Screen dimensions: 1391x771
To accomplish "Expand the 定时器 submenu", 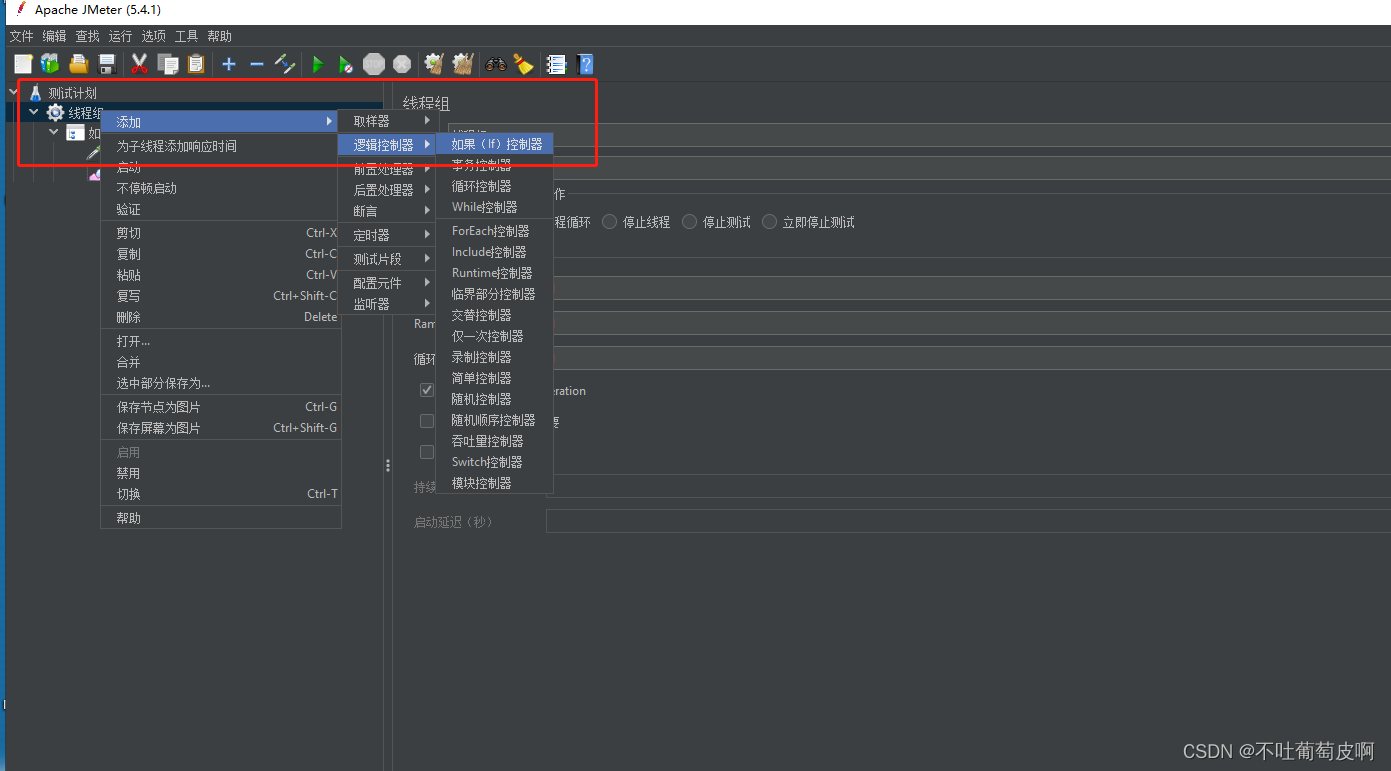I will [x=388, y=235].
